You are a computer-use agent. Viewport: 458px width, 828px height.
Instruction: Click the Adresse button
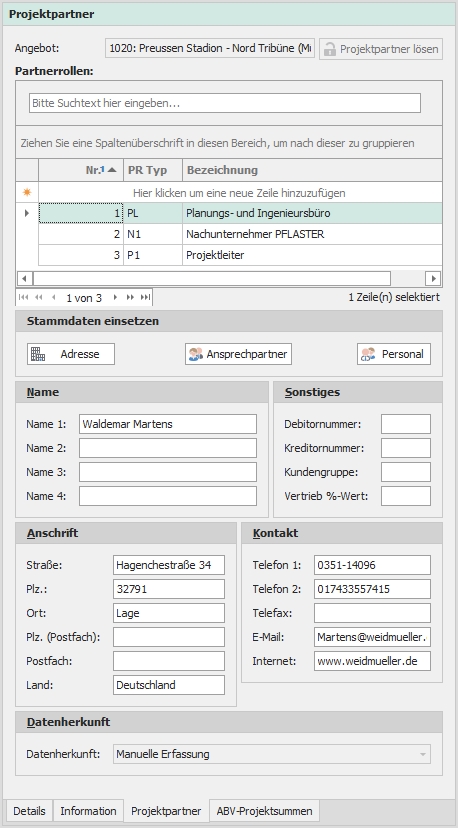[71, 354]
